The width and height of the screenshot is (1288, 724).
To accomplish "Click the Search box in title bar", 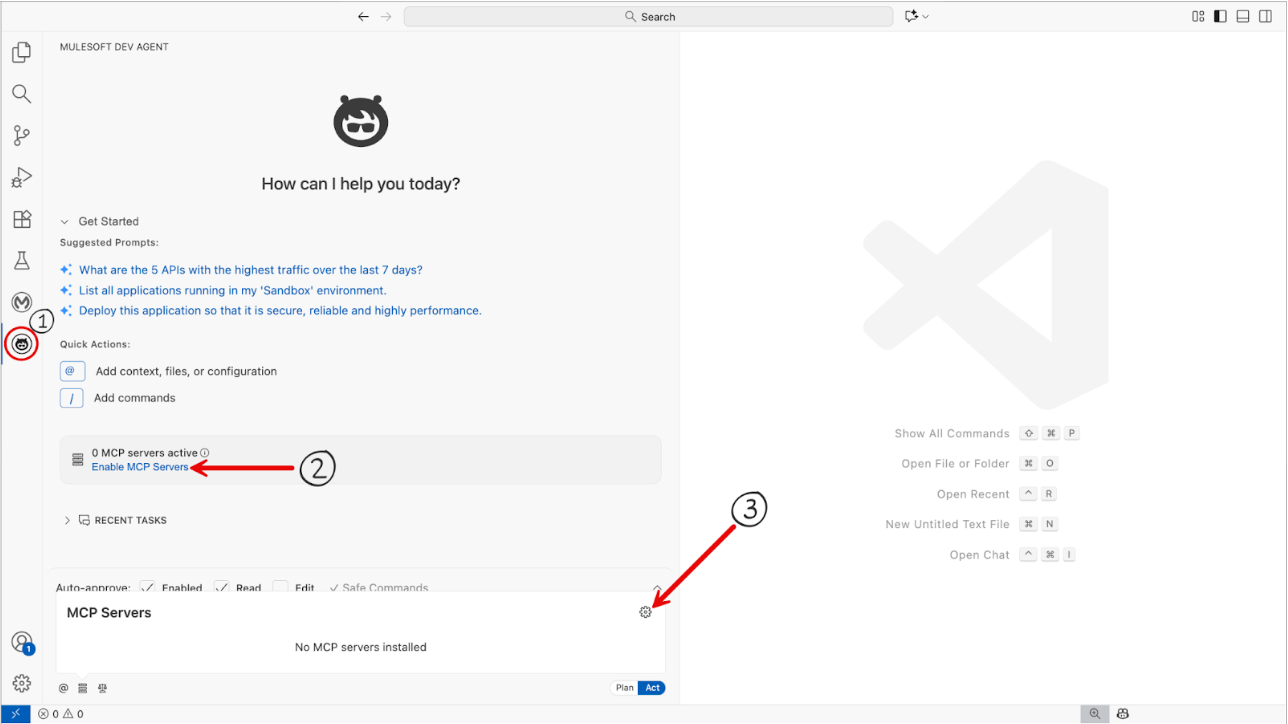I will pos(648,16).
